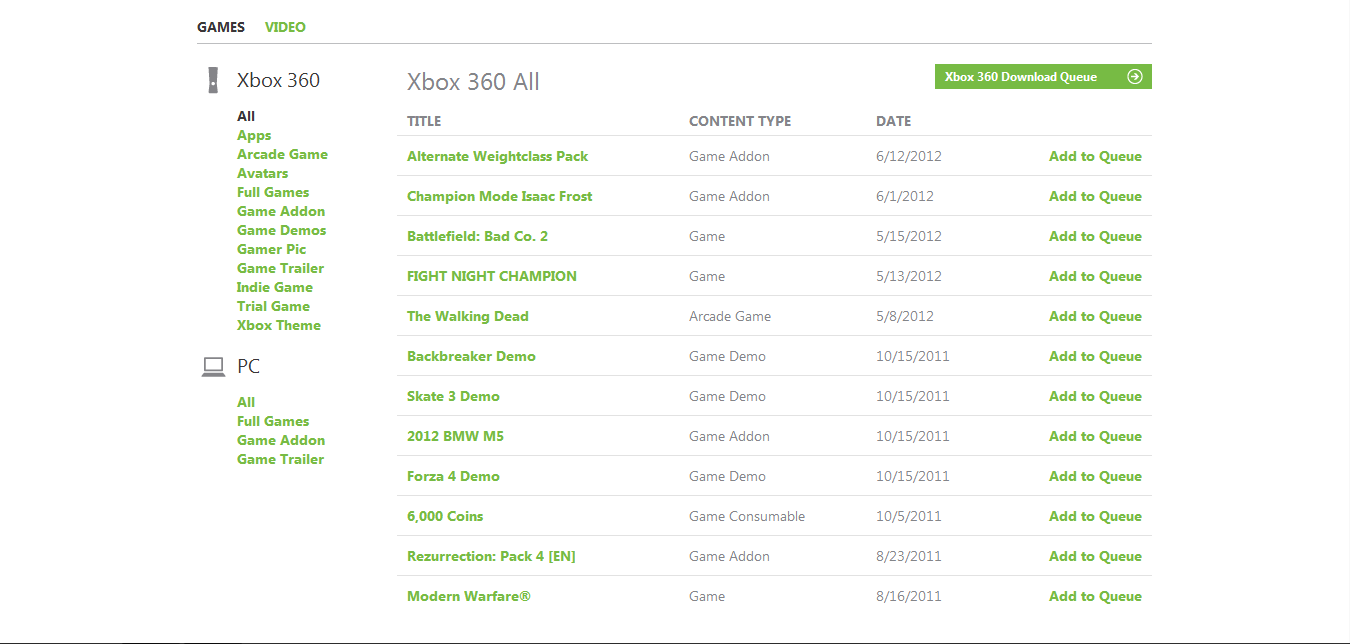Image resolution: width=1350 pixels, height=644 pixels.
Task: Open 6,000 Coins title
Action: 445,516
